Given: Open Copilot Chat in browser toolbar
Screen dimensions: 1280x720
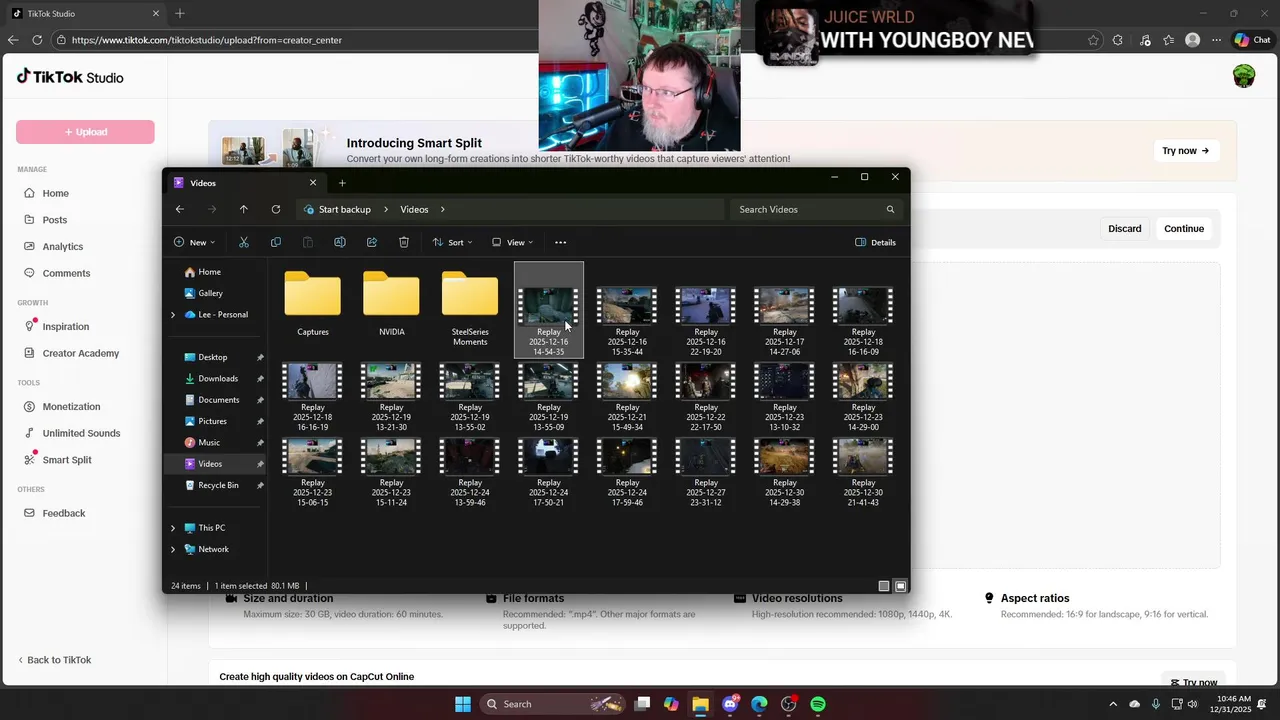Looking at the screenshot, I should pyautogui.click(x=1252, y=40).
